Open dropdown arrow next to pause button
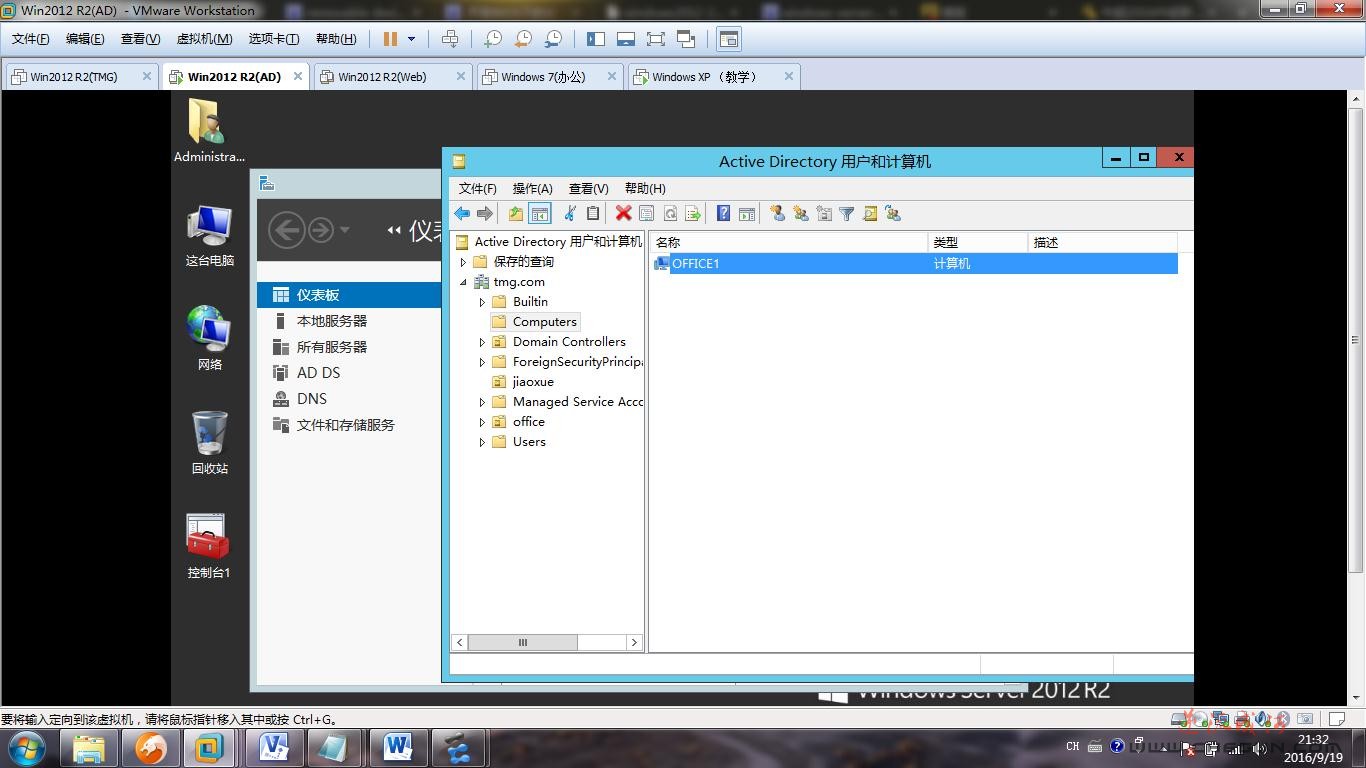This screenshot has width=1366, height=768. 411,39
